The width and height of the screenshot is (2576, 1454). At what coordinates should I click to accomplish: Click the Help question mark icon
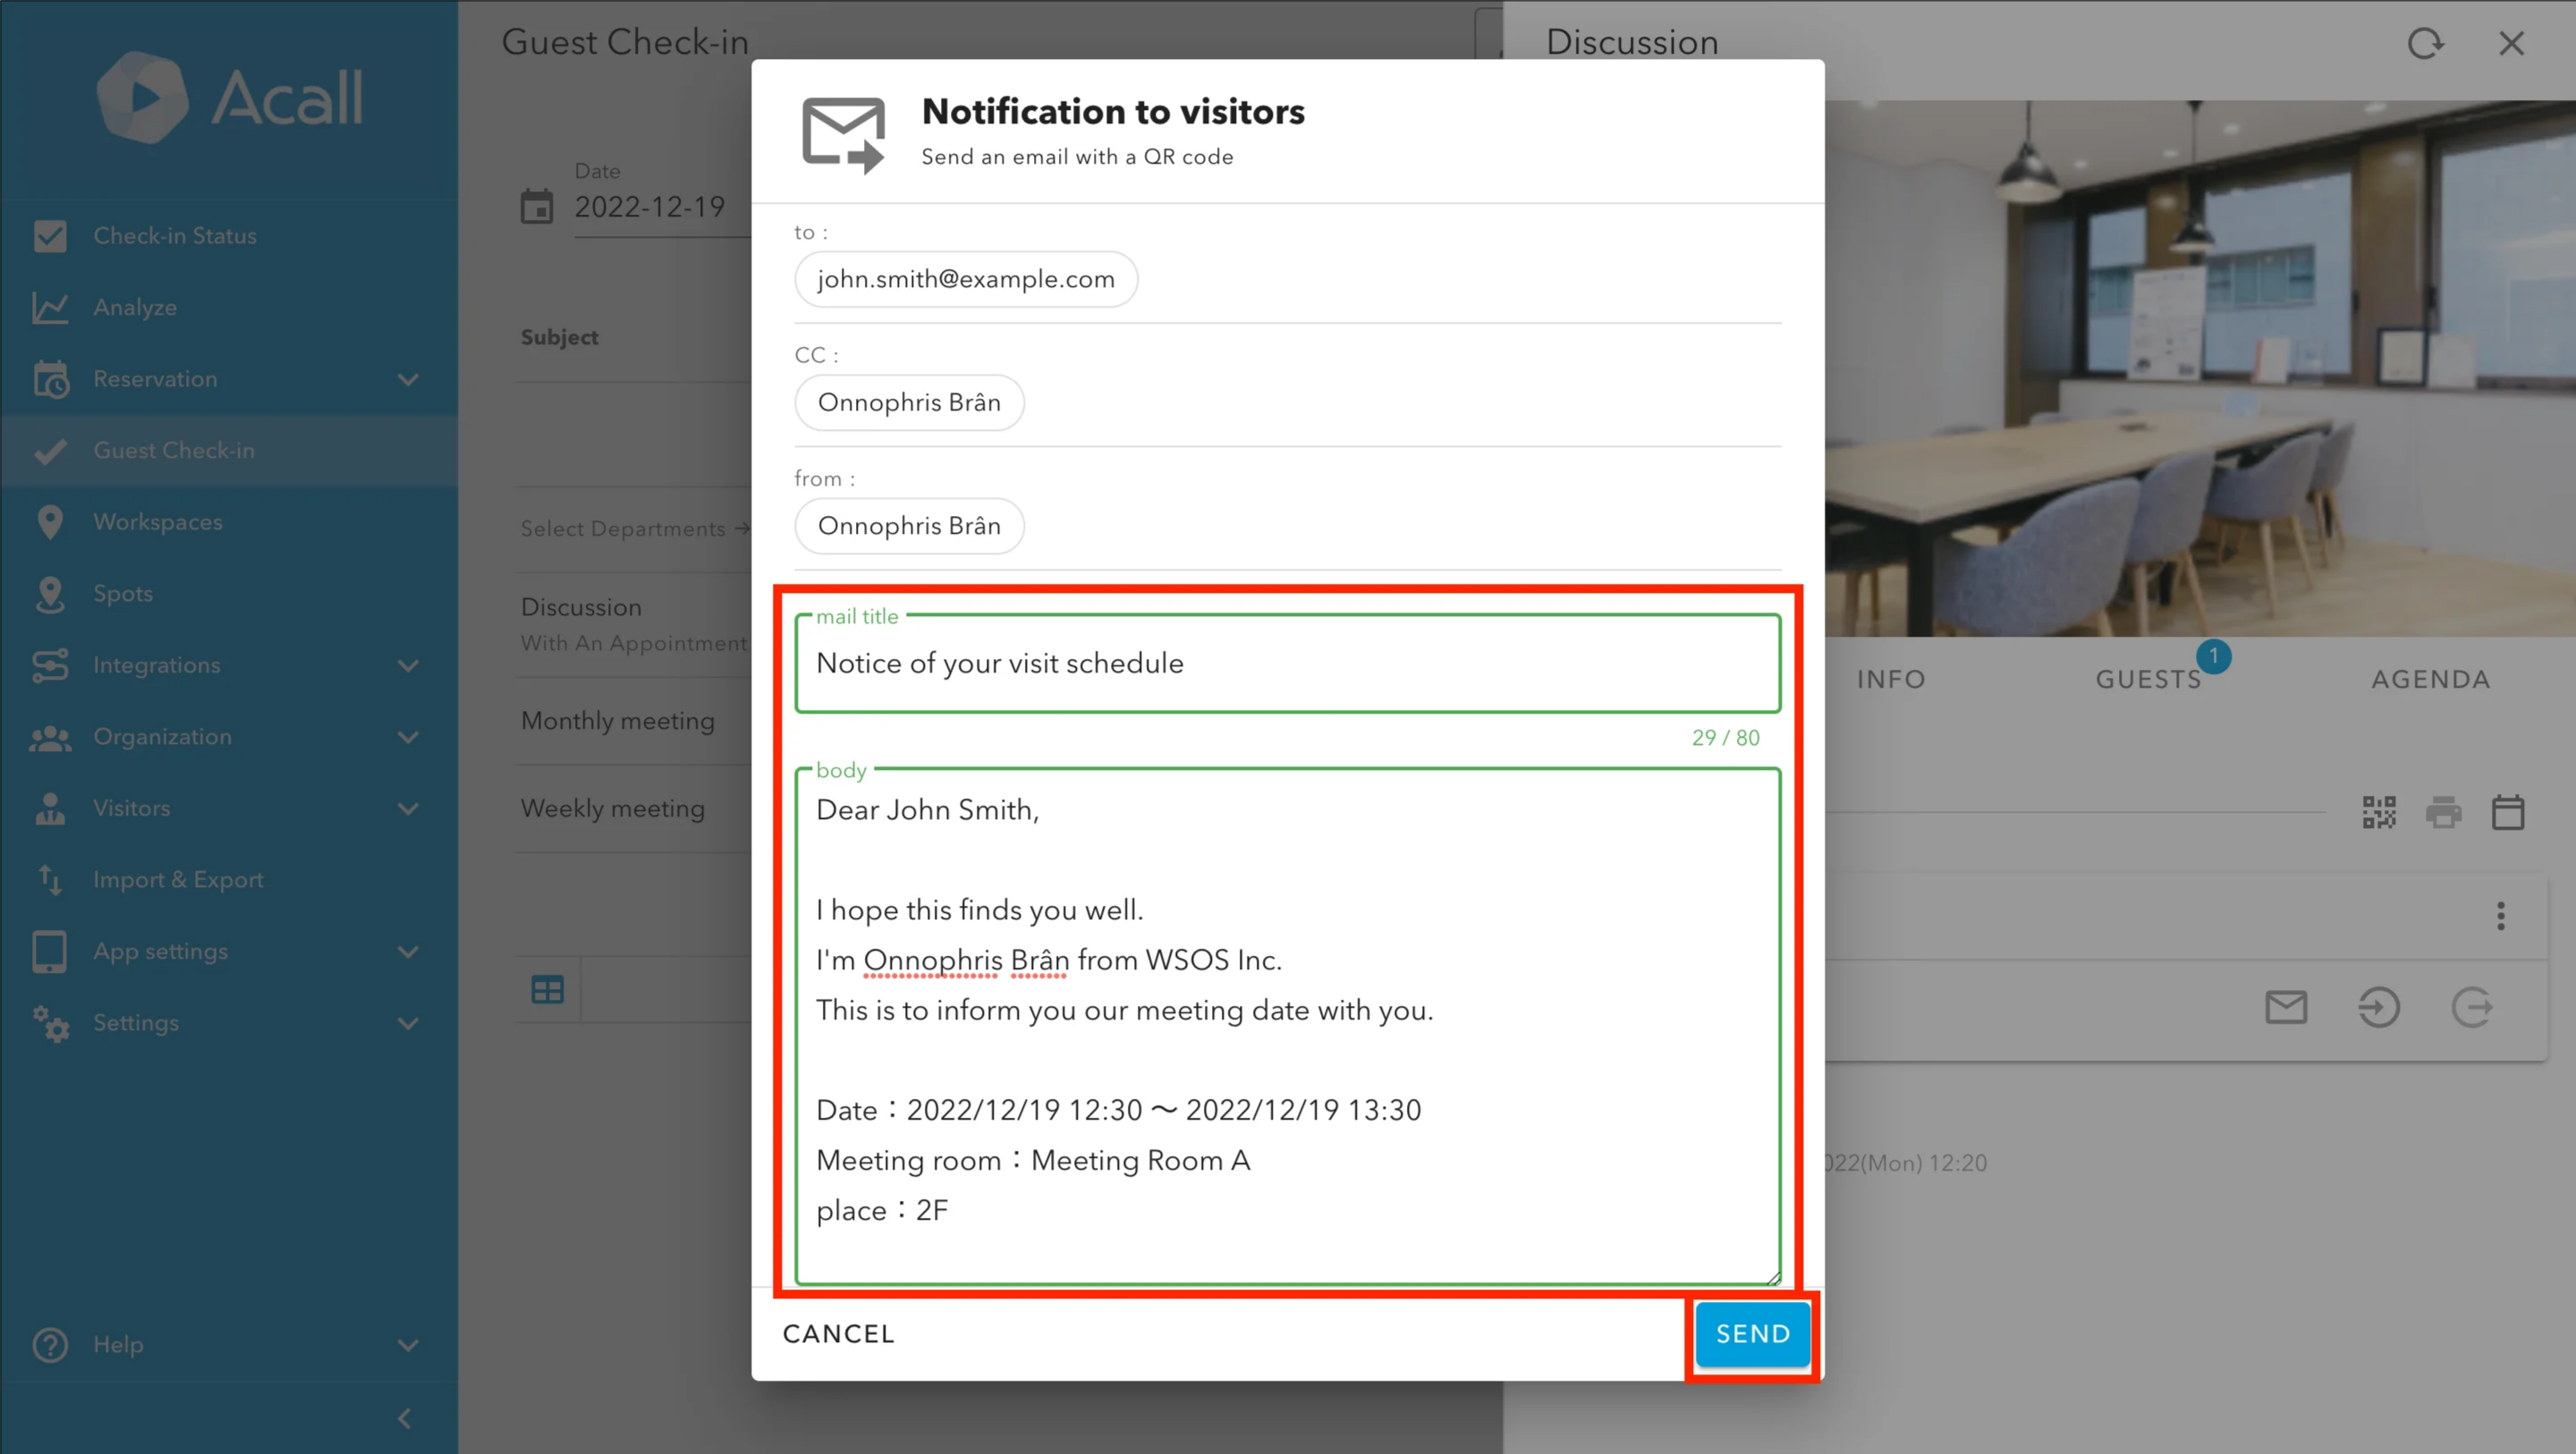[50, 1345]
